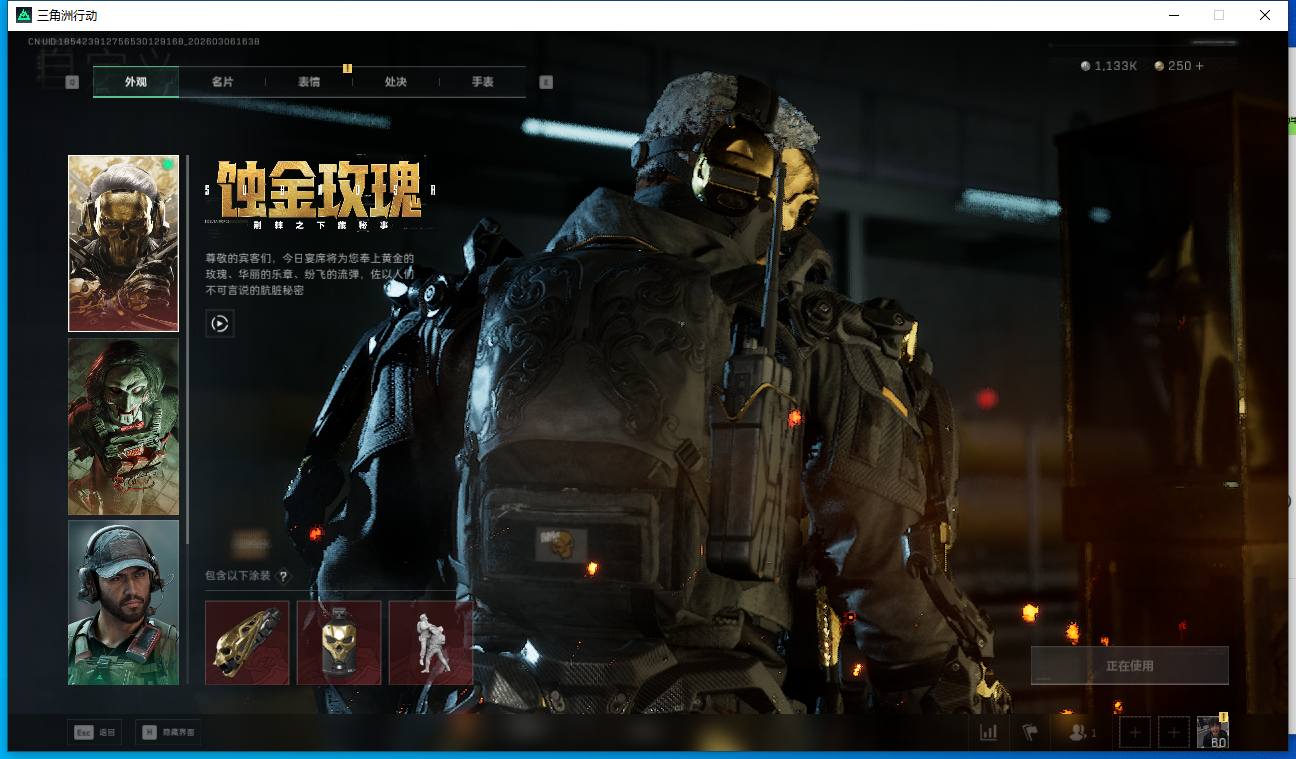This screenshot has height=759, width=1296.
Task: Open the player avatar in bottom corner
Action: point(1213,732)
